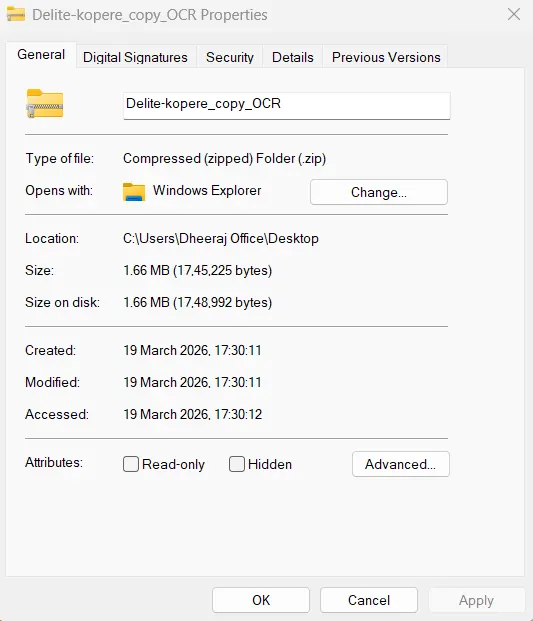Click the Location path text
533x621 pixels.
click(221, 238)
